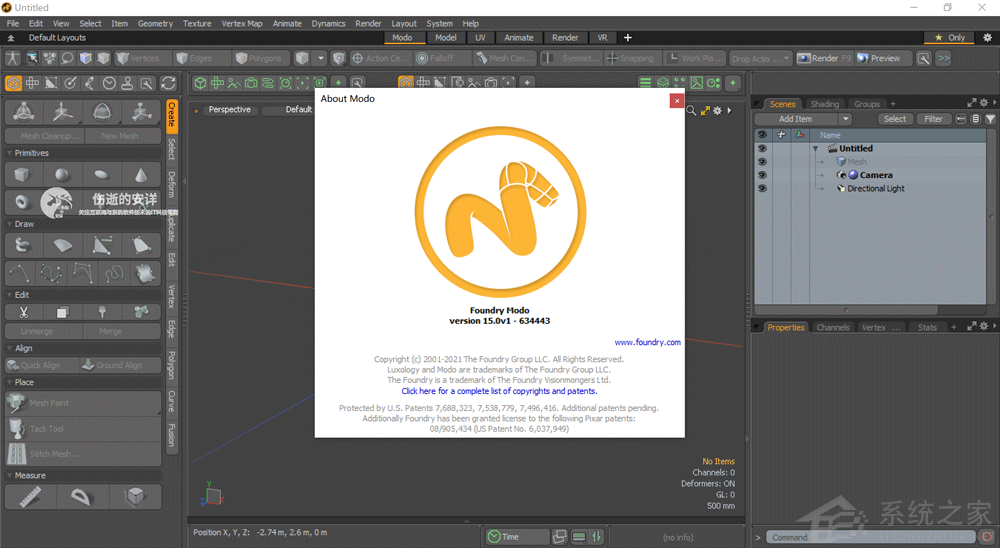This screenshot has width=1000, height=548.
Task: Open the Add Item dropdown arrow
Action: pos(845,119)
